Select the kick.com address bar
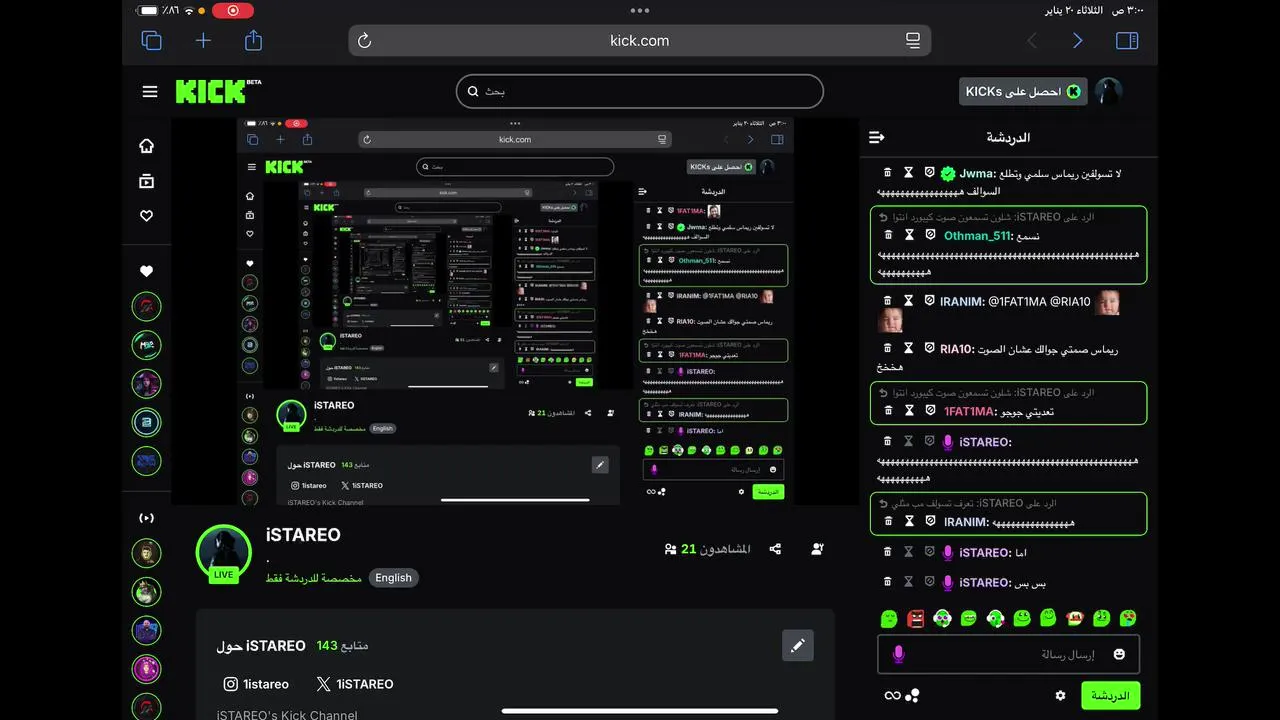Viewport: 1280px width, 720px height. click(640, 40)
